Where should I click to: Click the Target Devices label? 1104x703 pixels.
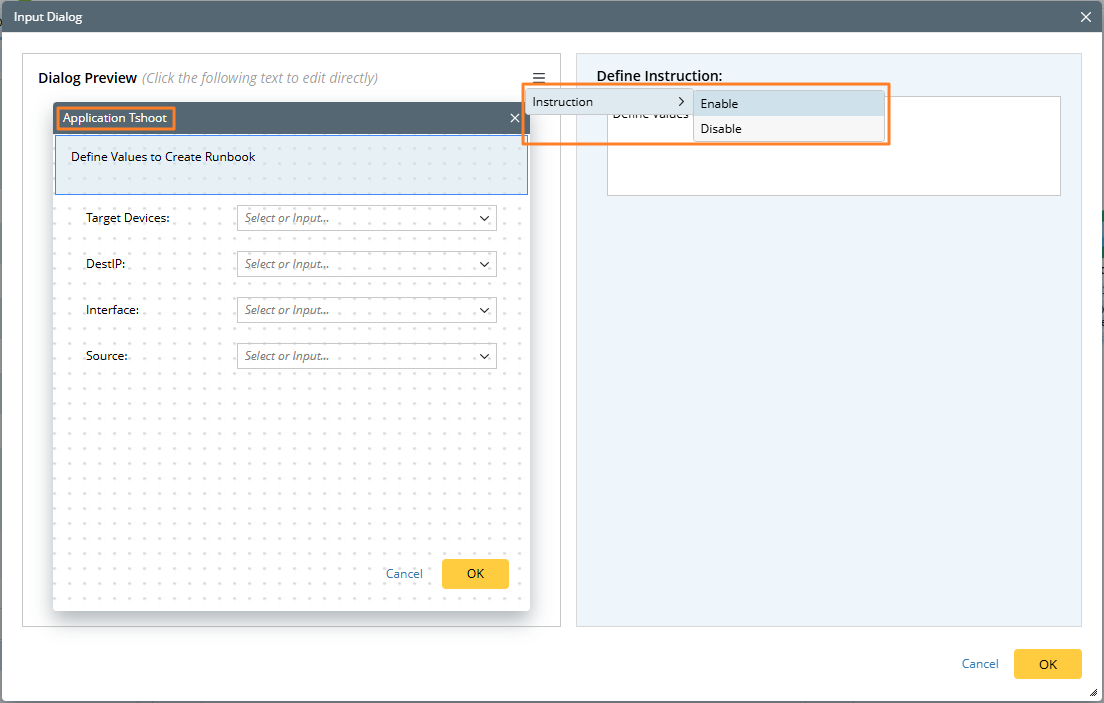click(127, 218)
